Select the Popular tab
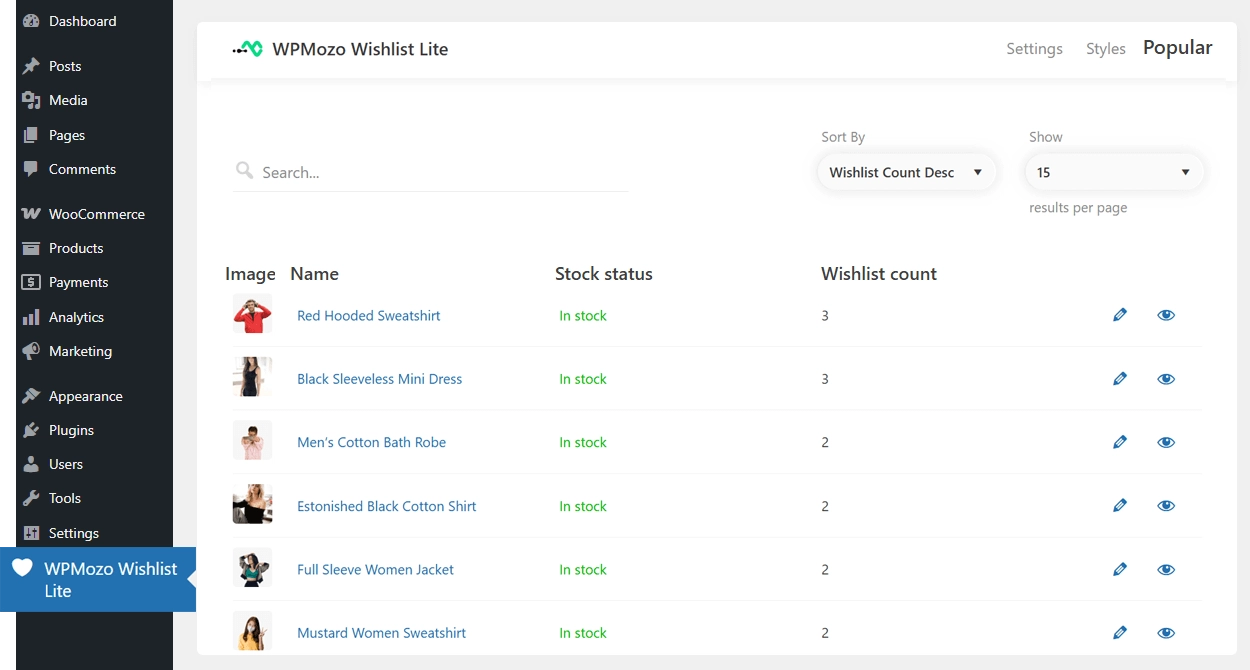Screen dimensions: 1250x670 (x=1178, y=48)
